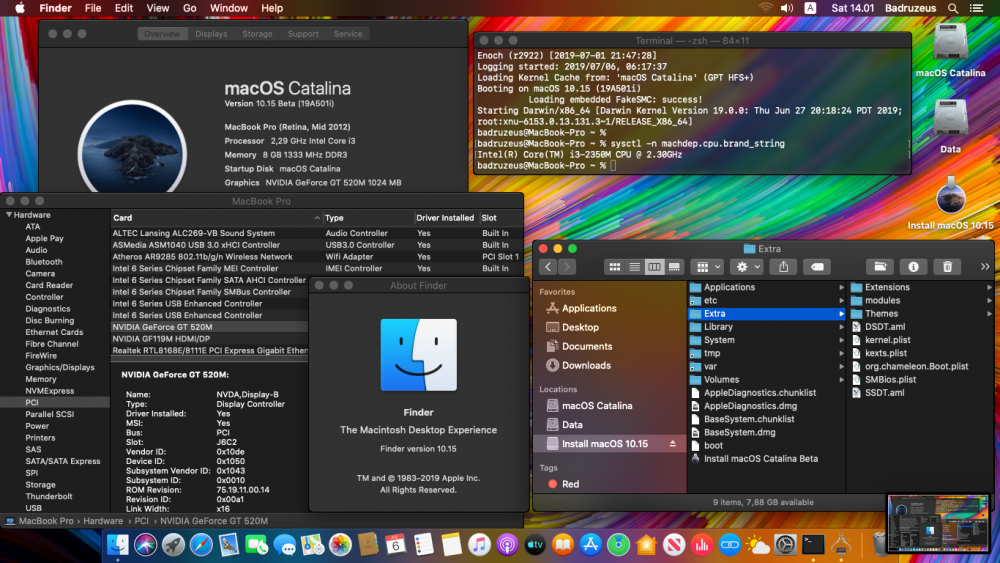Open the Go menu

[x=189, y=8]
